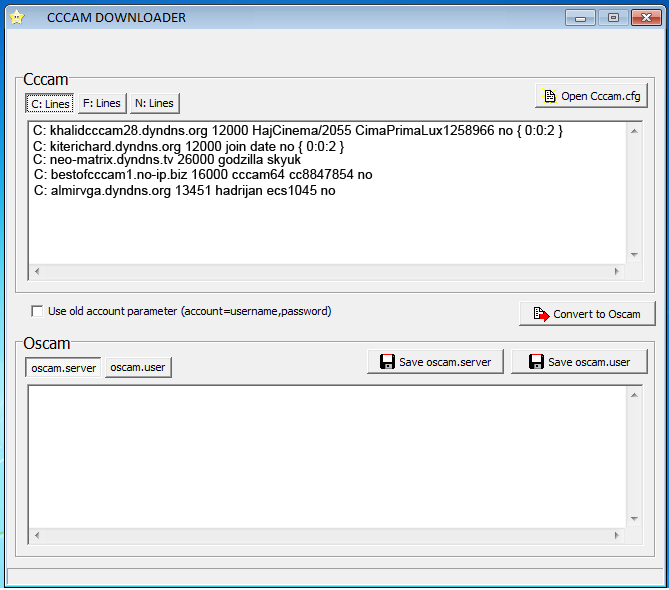The image size is (669, 590).
Task: Switch to the F: Lines tab
Action: pos(102,103)
